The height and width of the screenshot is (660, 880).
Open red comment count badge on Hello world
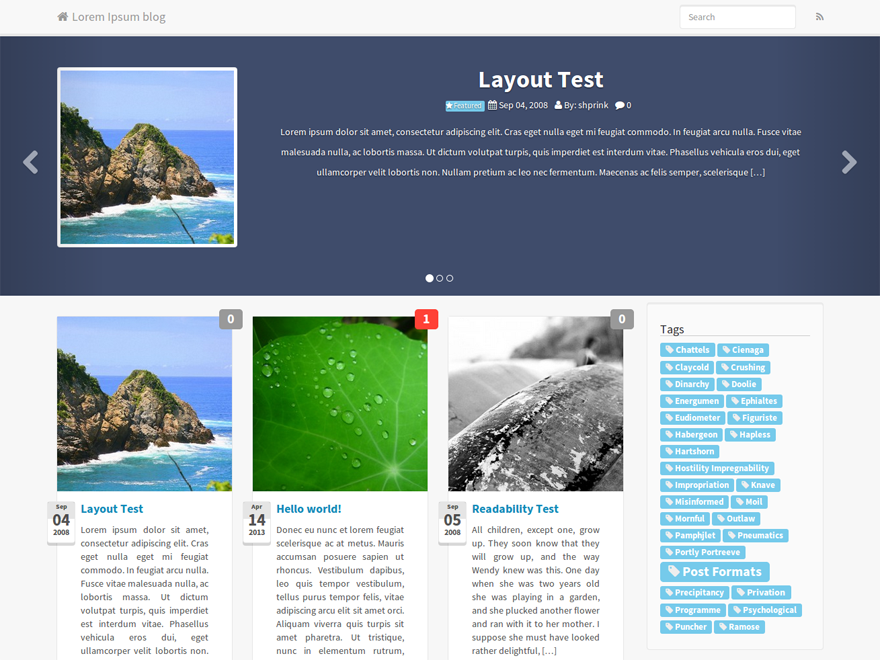click(426, 319)
